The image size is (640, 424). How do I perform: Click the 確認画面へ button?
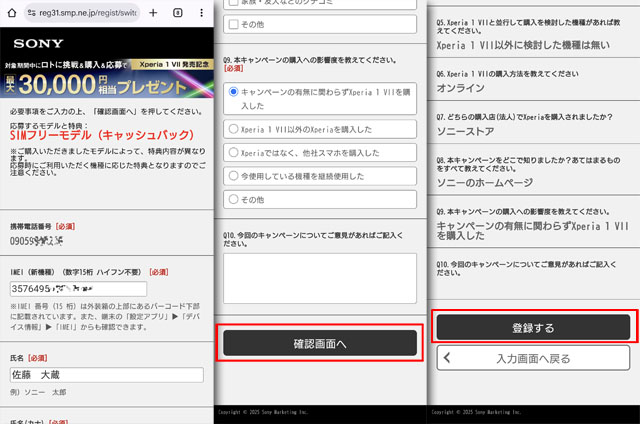320,343
